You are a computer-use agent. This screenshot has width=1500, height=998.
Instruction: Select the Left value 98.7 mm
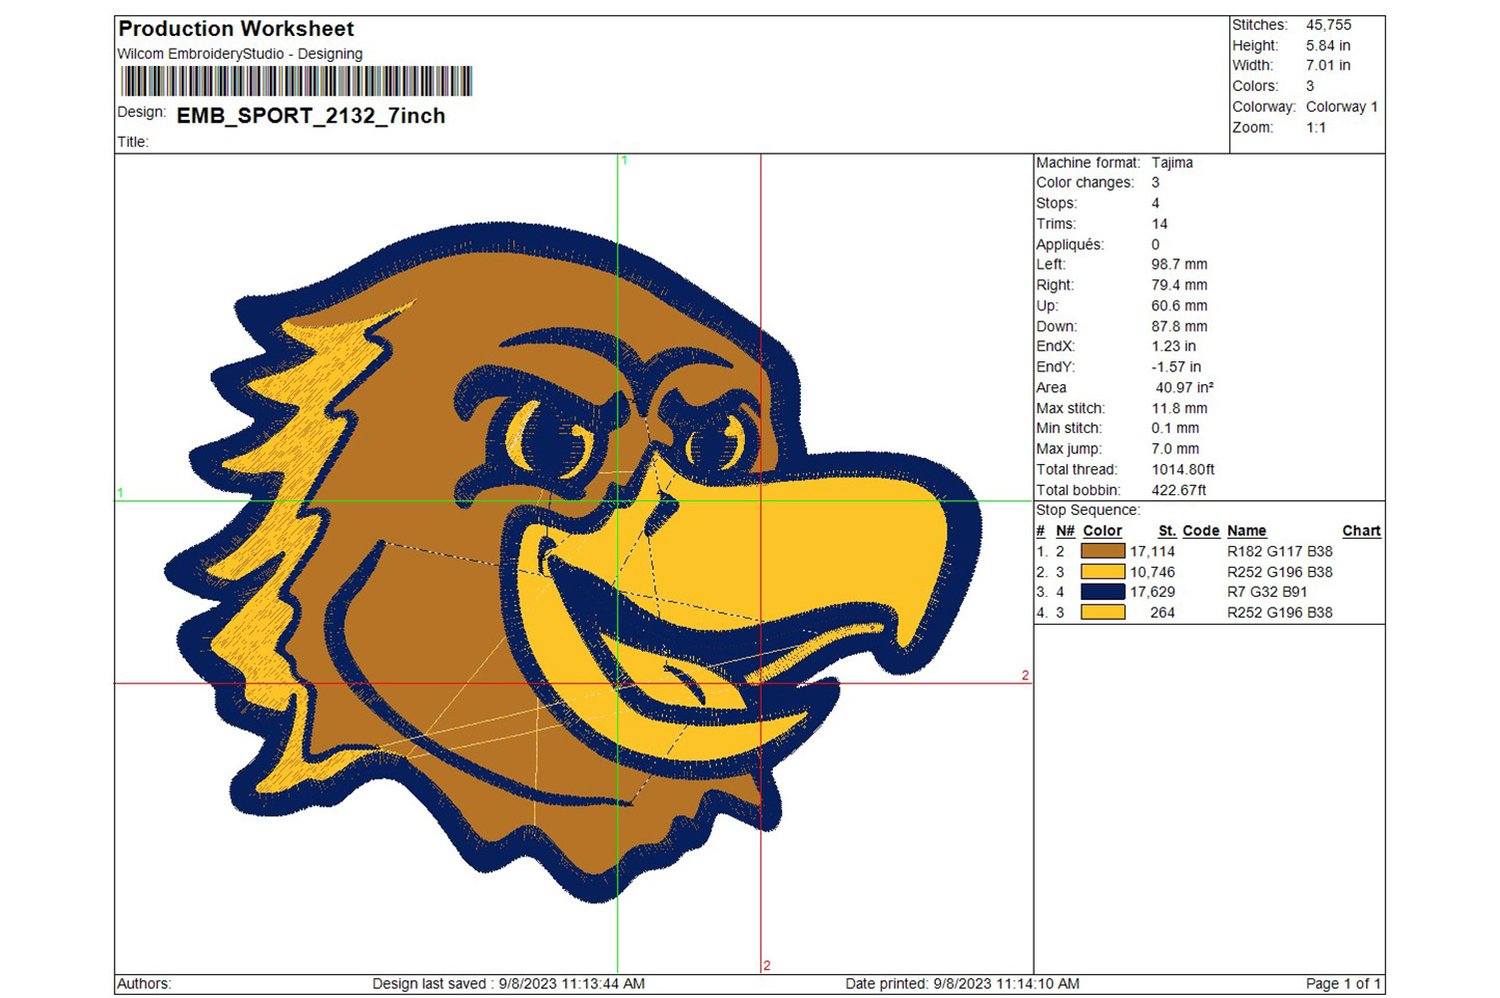pyautogui.click(x=1179, y=265)
